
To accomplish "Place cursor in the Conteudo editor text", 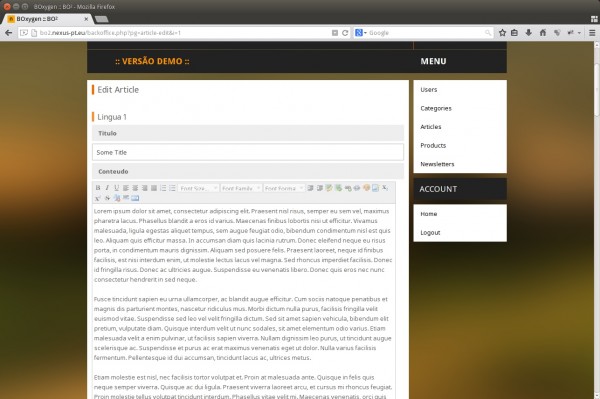I will coord(243,302).
